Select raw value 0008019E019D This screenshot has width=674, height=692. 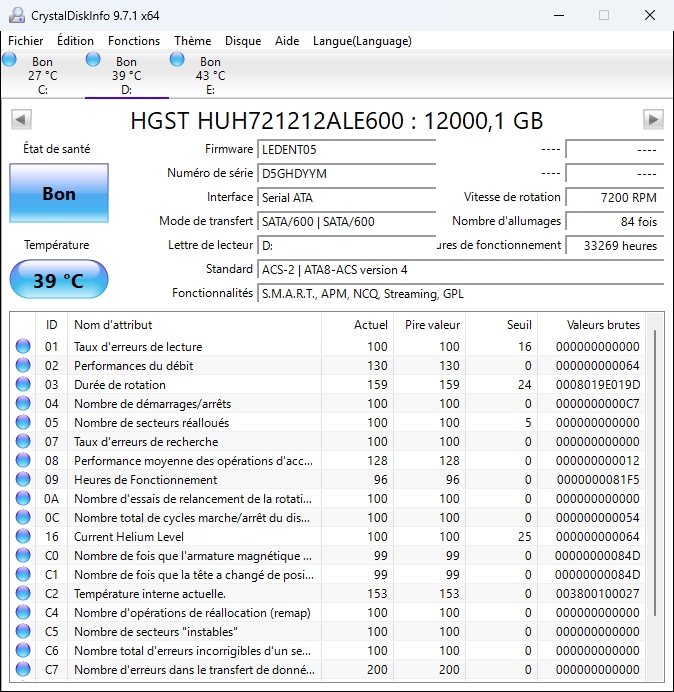click(x=598, y=385)
